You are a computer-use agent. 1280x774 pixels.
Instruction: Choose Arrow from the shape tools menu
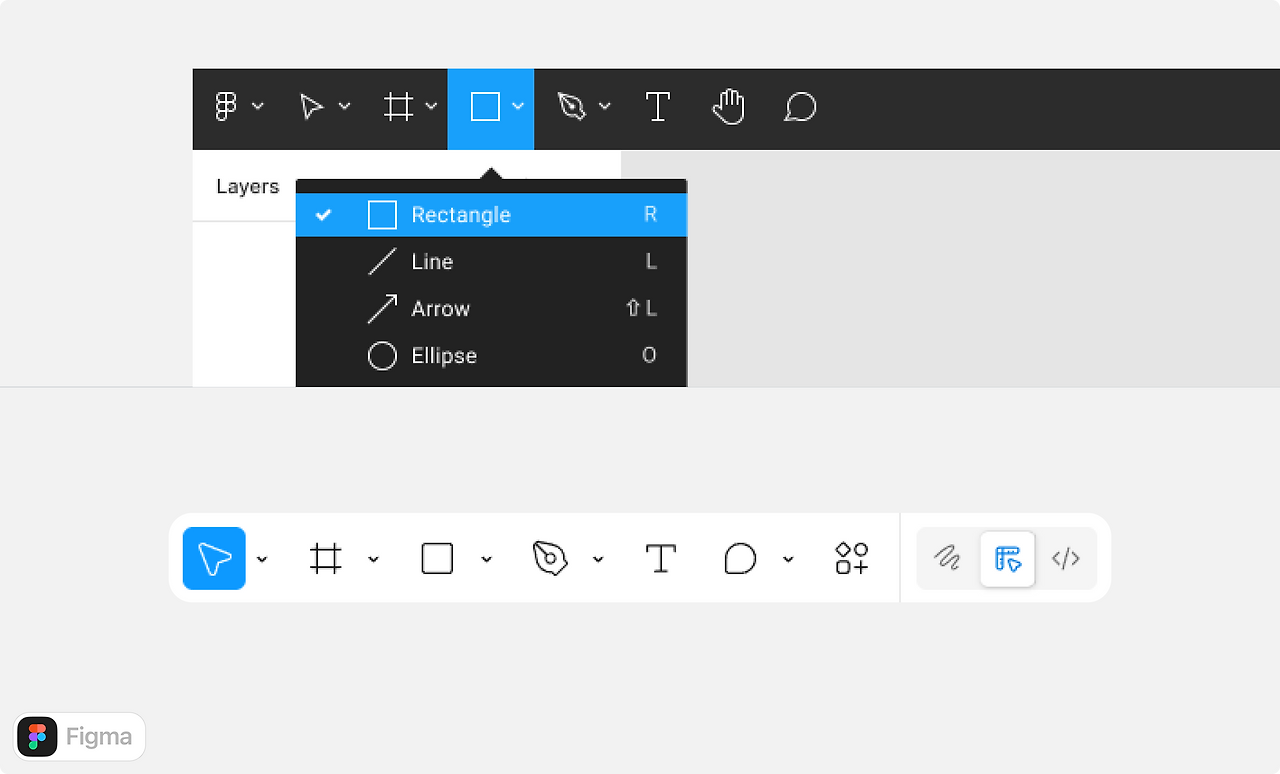491,309
